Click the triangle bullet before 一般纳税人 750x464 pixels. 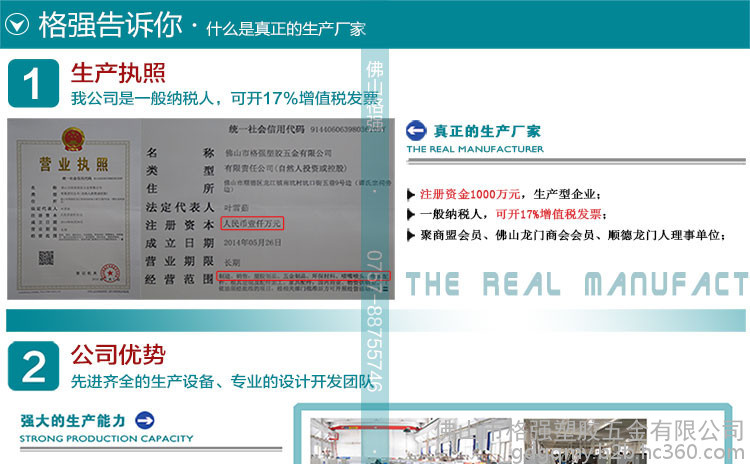click(411, 215)
